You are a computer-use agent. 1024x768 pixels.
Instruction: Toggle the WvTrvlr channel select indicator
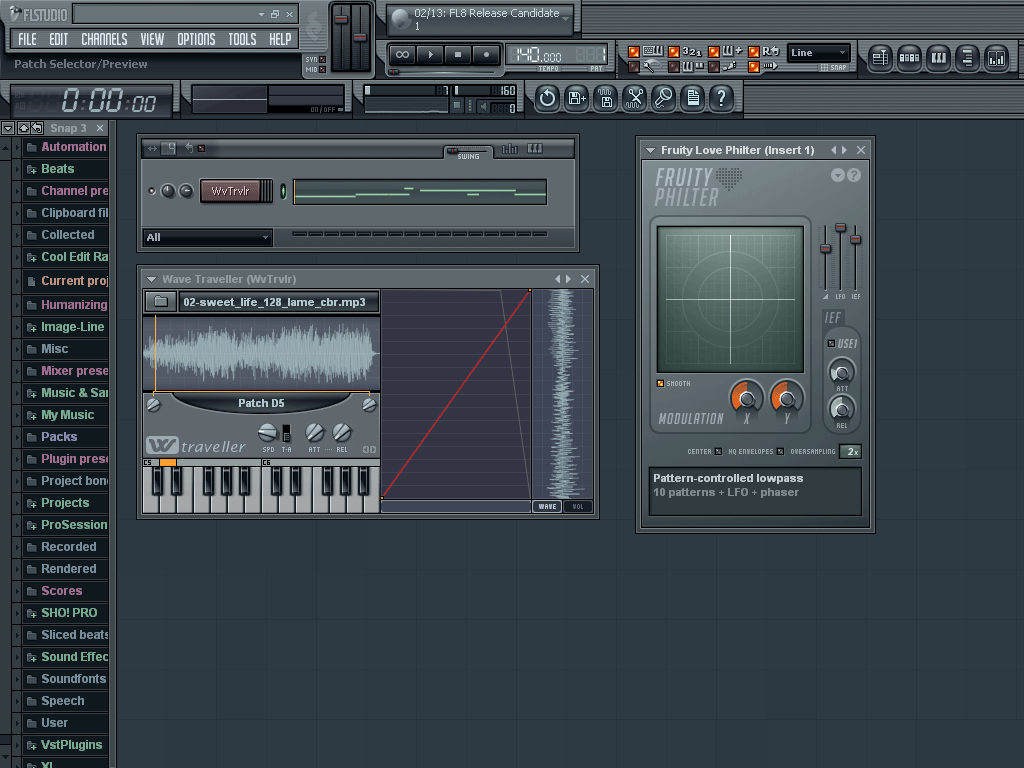pyautogui.click(x=283, y=191)
